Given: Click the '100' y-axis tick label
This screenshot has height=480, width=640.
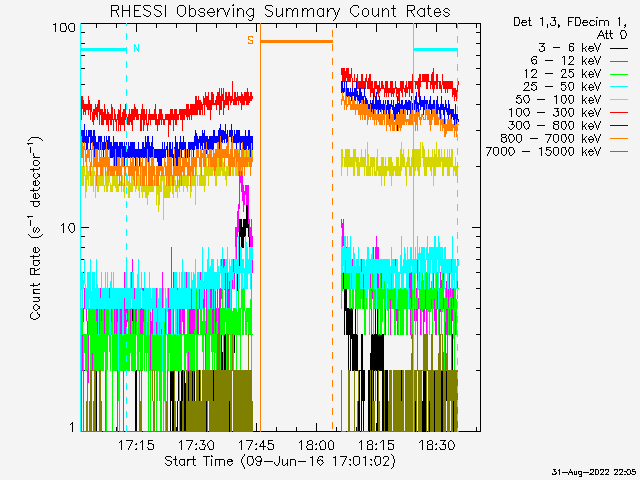Looking at the screenshot, I should [64, 28].
